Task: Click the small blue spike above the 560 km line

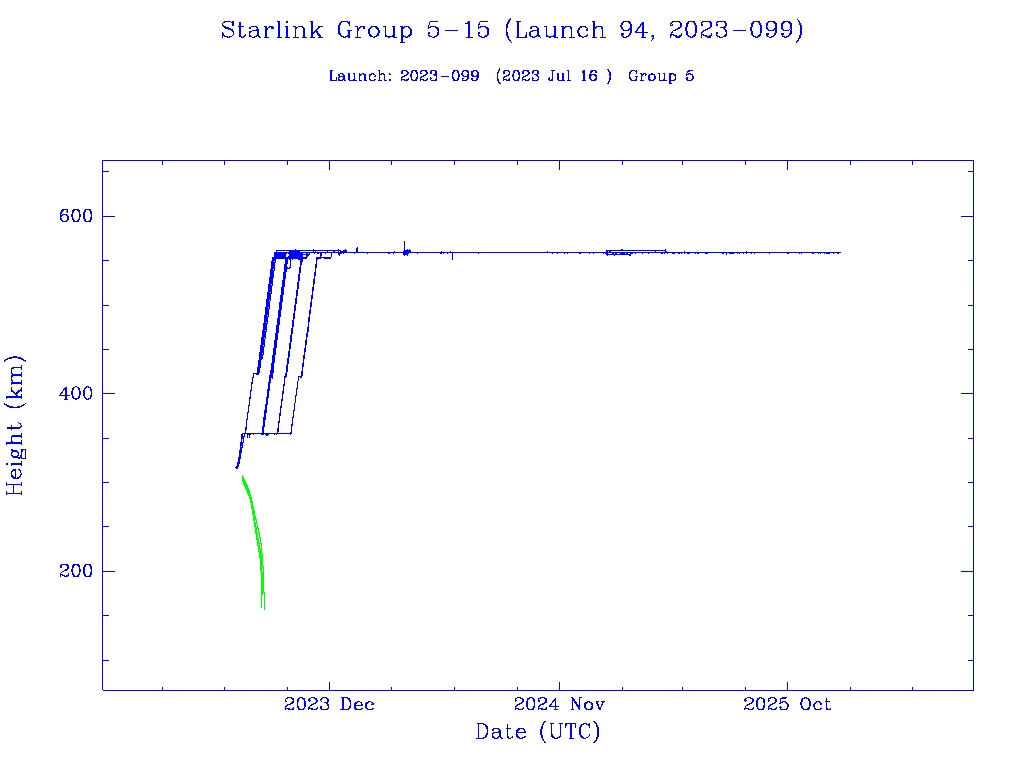Action: coord(404,244)
